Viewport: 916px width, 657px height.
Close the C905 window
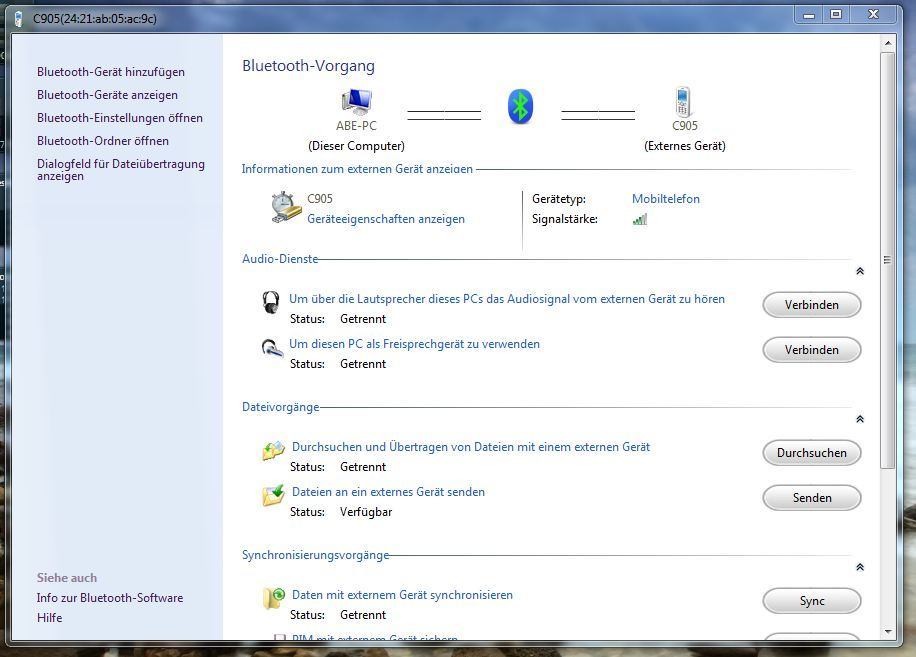[873, 15]
